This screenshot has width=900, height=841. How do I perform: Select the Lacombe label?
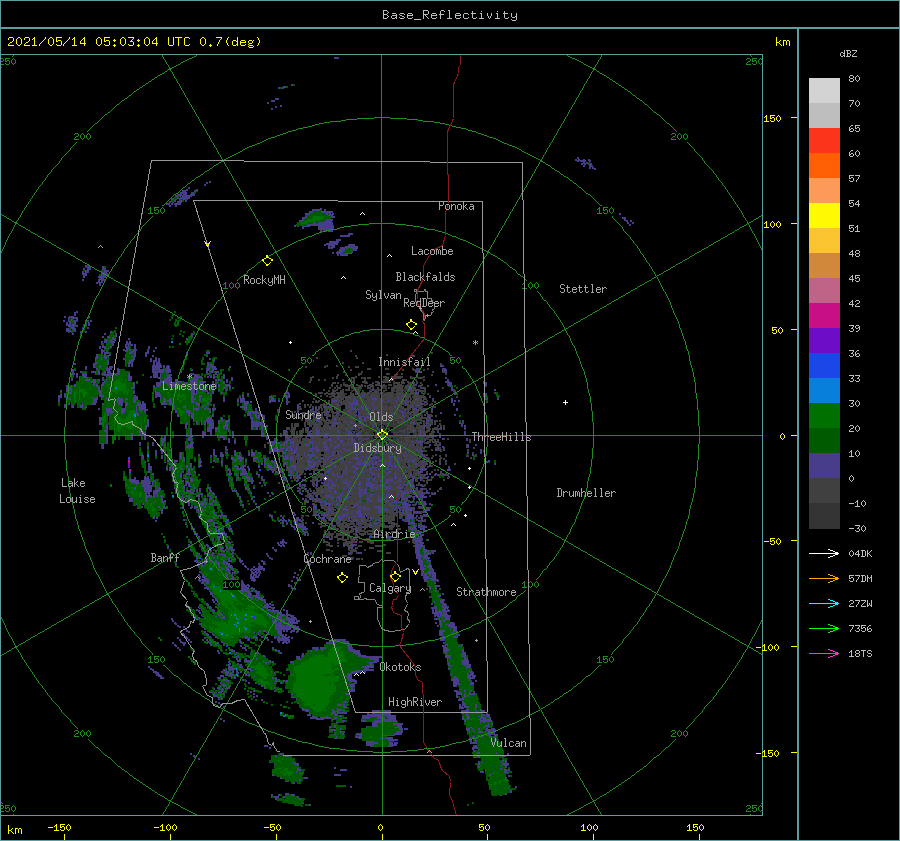[432, 251]
